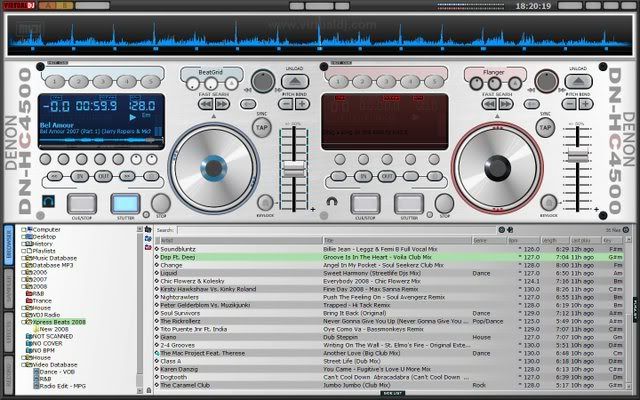Activate the BeatGrid effect A button
Viewport: 640px width, 400px height.
pos(231,84)
